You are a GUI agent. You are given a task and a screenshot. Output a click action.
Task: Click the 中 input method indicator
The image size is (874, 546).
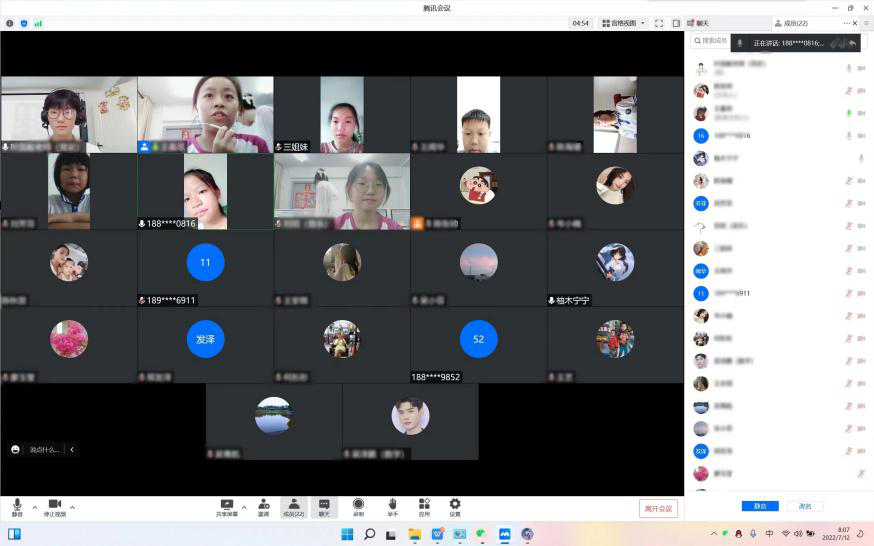[769, 534]
